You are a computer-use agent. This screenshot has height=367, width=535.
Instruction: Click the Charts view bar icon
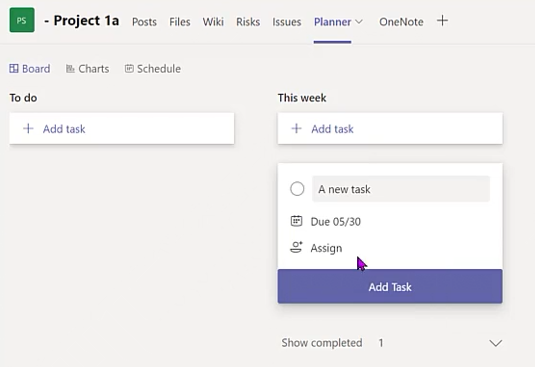[70, 69]
